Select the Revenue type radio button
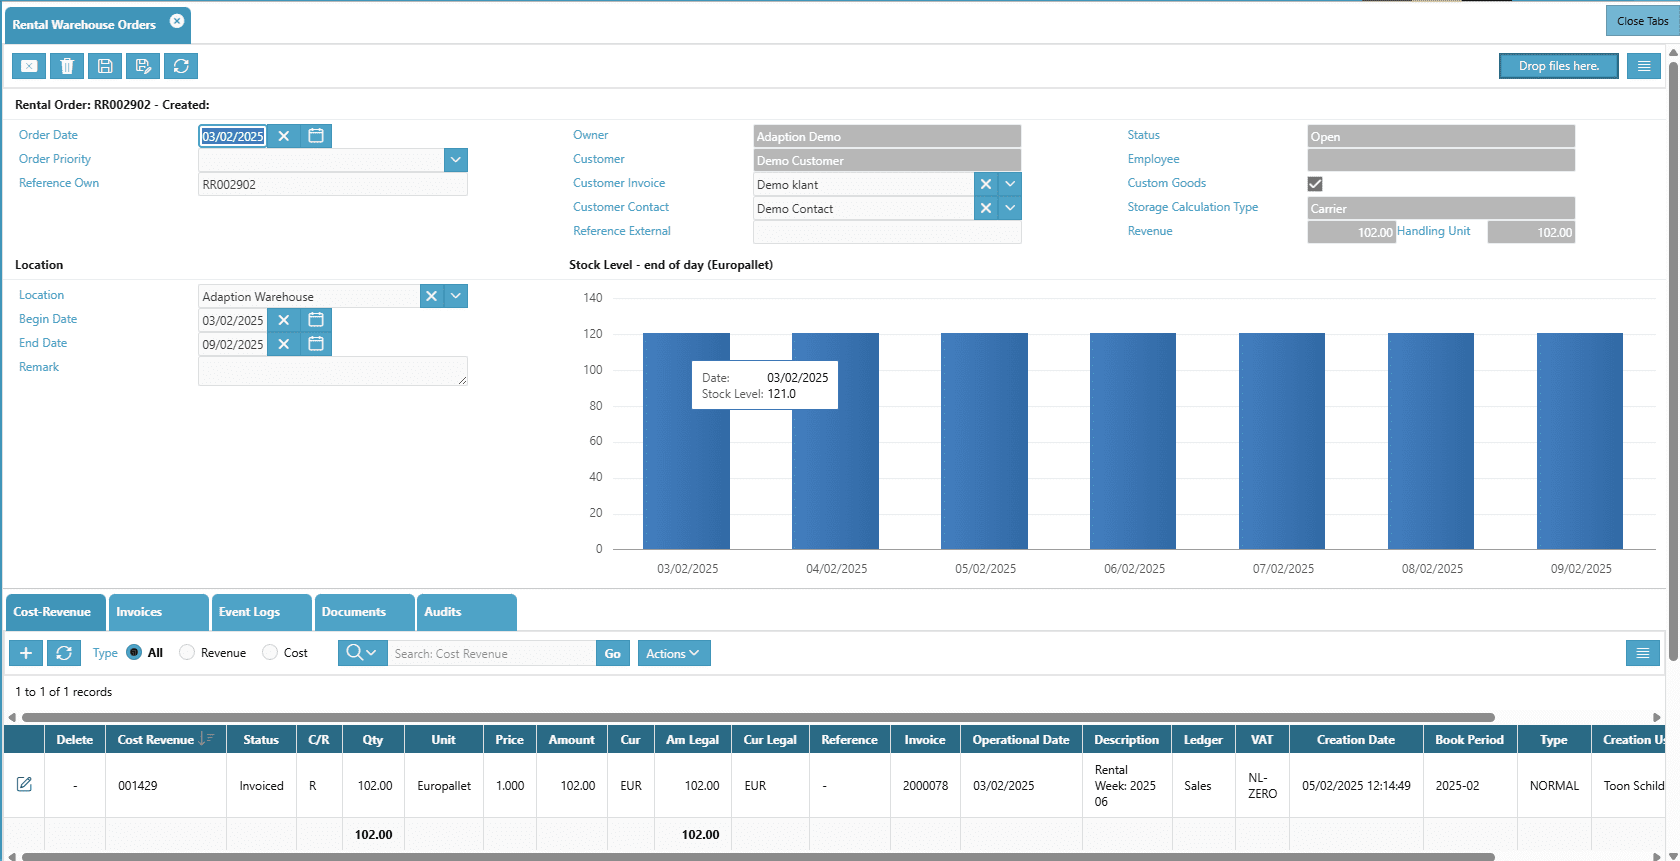This screenshot has height=861, width=1680. click(x=187, y=653)
